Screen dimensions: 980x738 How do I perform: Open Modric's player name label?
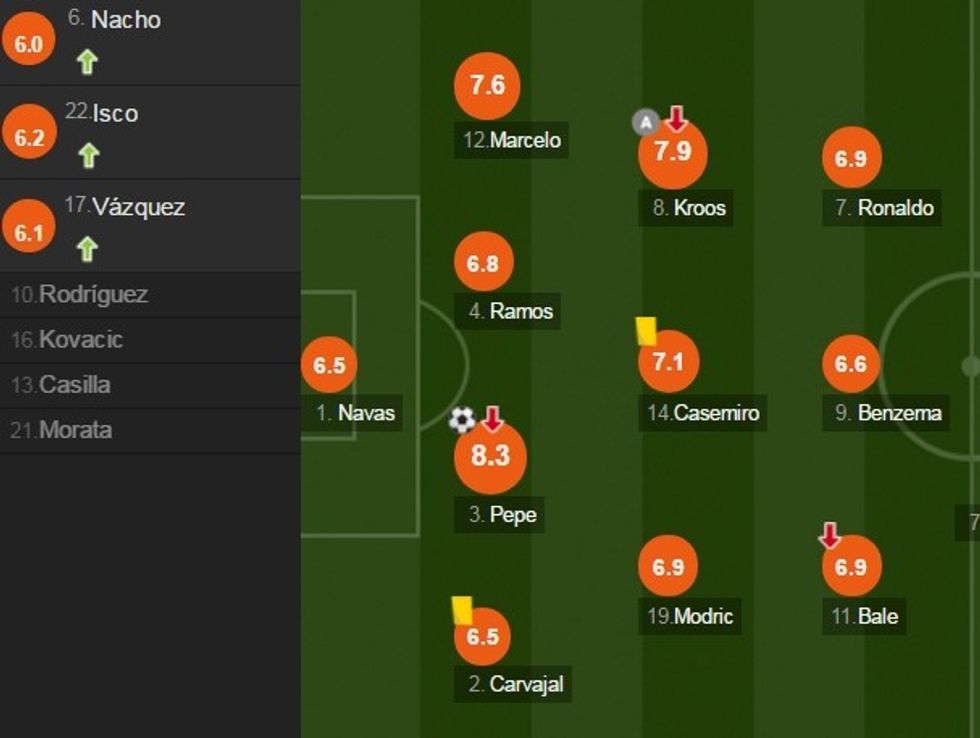(690, 616)
